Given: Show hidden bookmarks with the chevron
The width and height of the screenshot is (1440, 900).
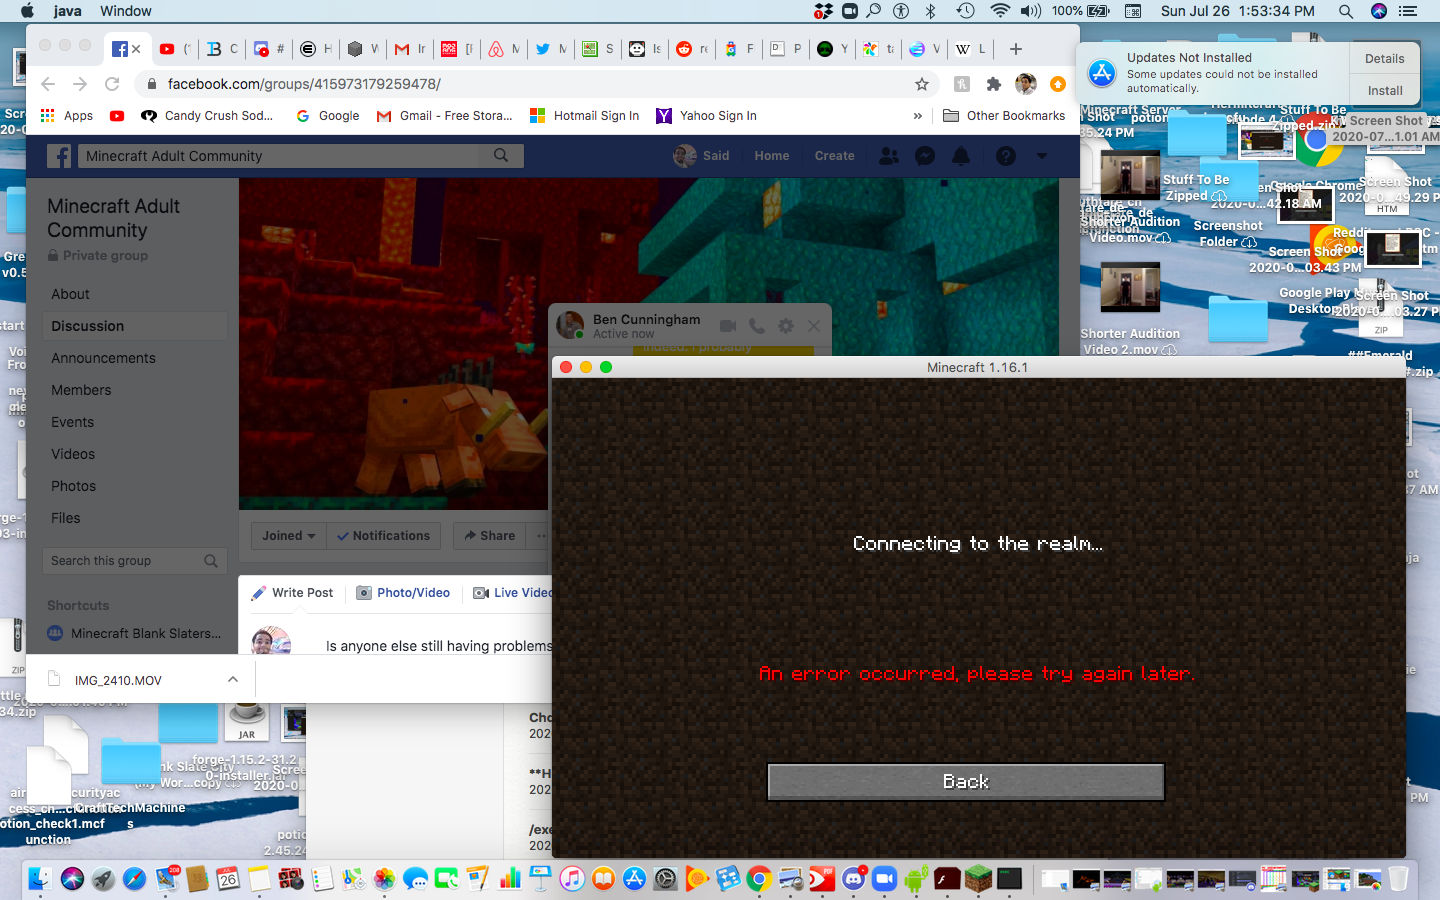Looking at the screenshot, I should coord(918,116).
